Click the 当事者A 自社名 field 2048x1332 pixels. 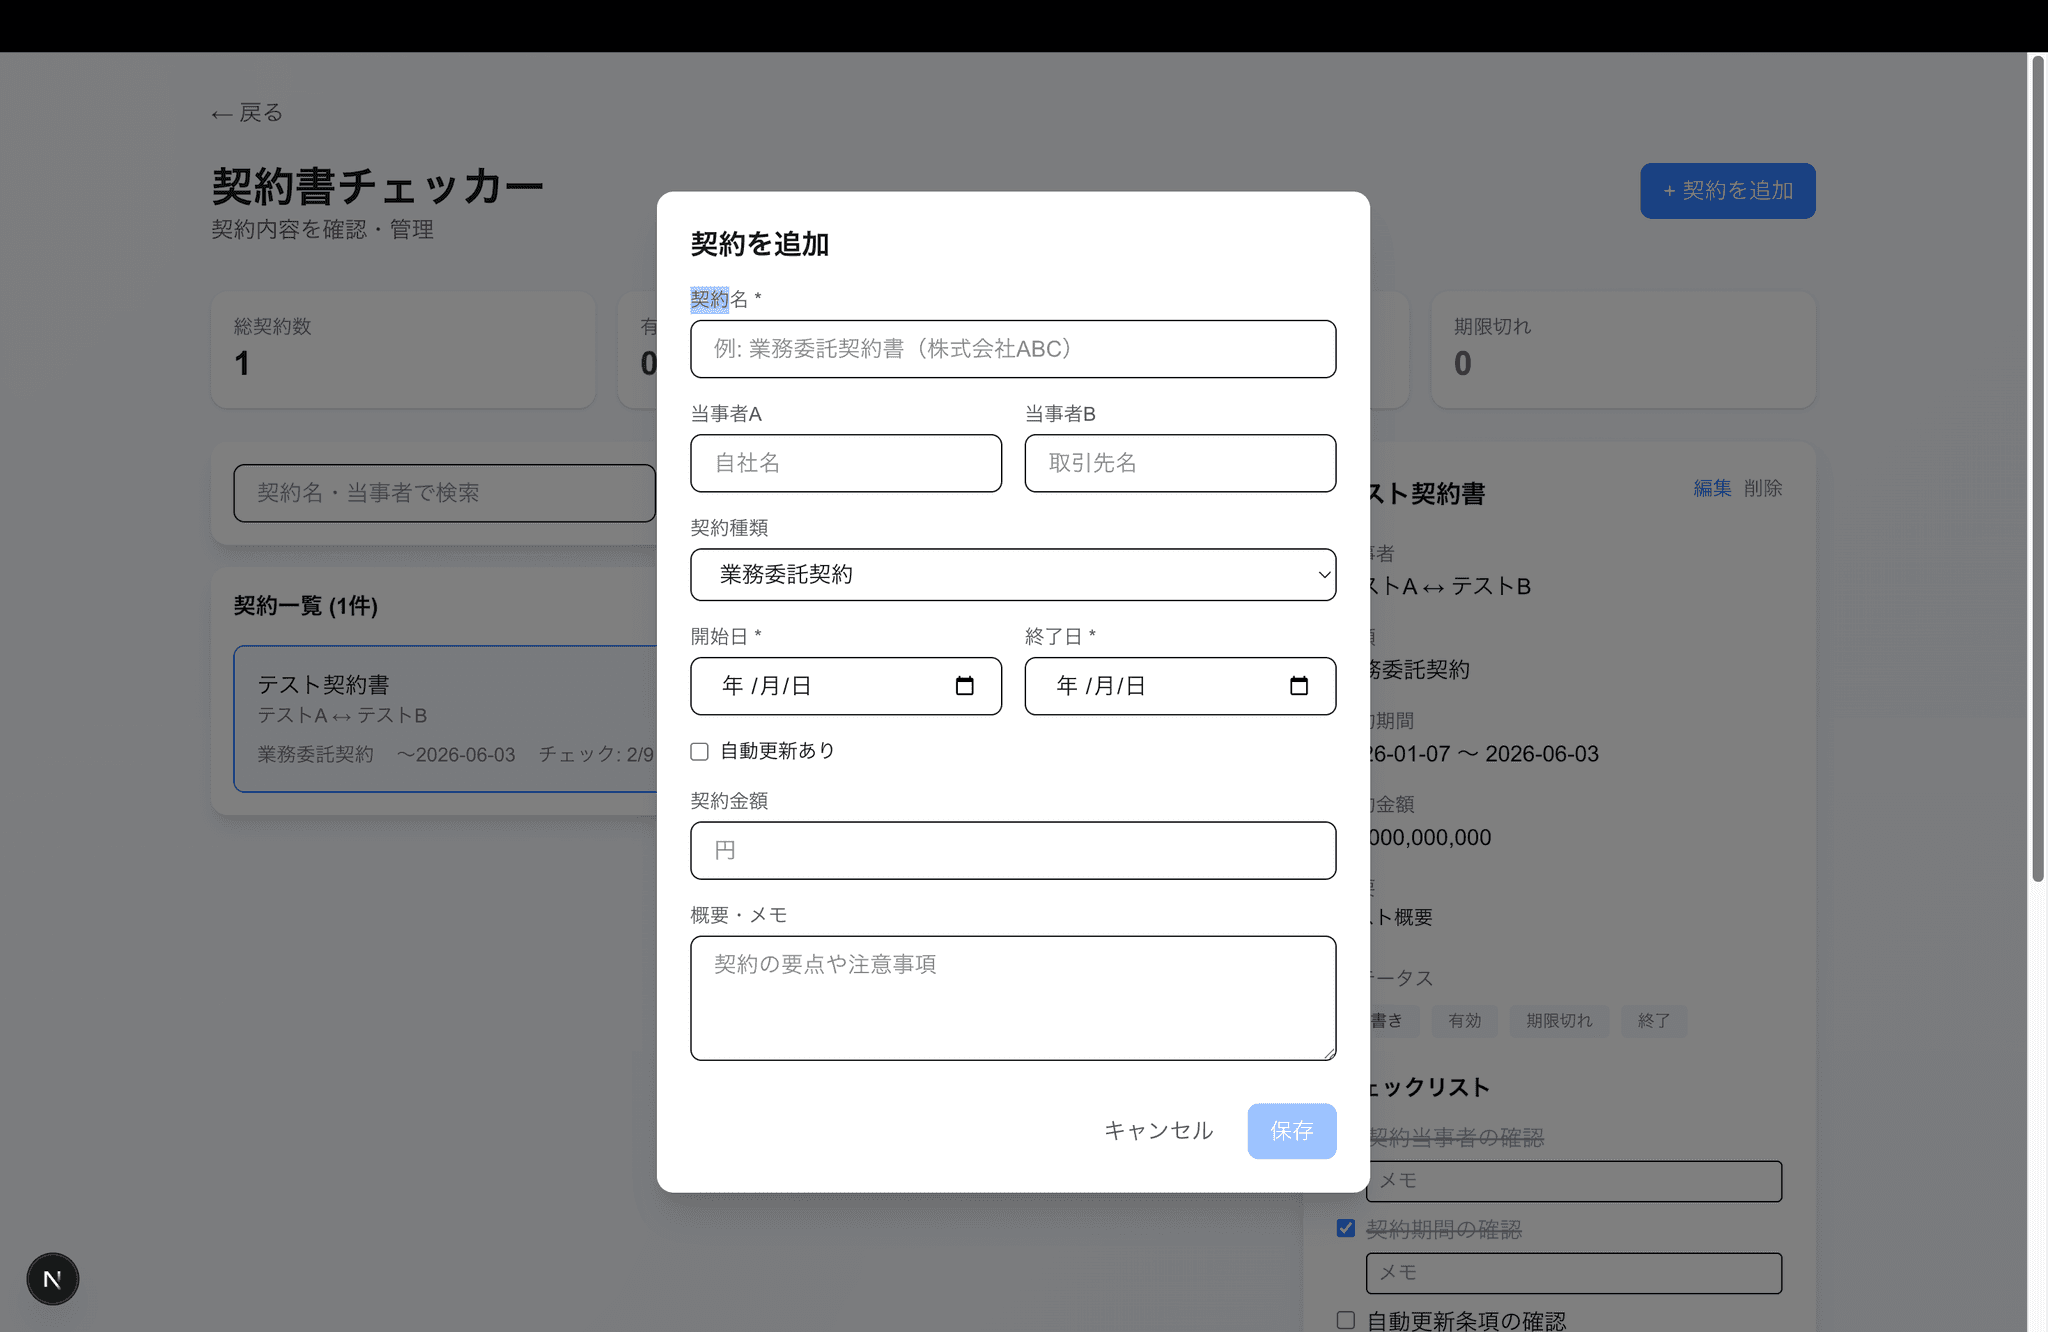click(x=845, y=463)
